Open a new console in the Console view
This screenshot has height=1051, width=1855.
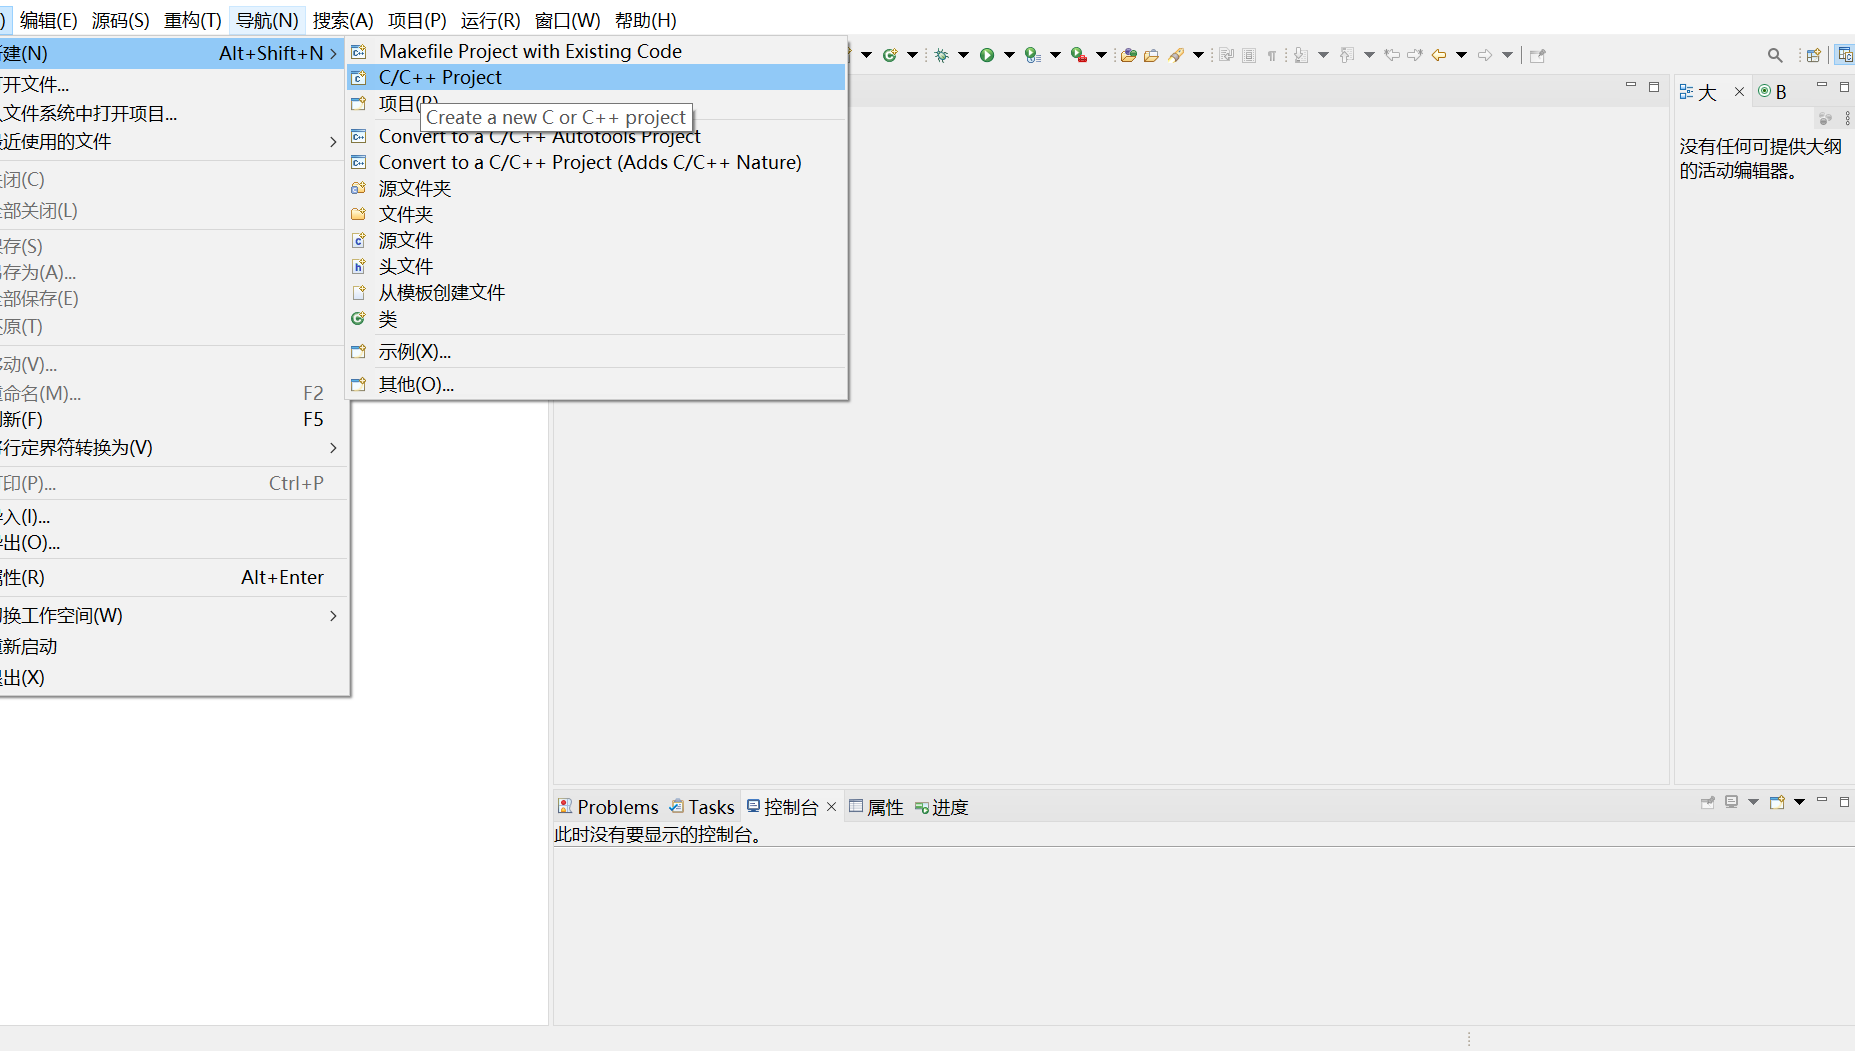tap(1777, 801)
